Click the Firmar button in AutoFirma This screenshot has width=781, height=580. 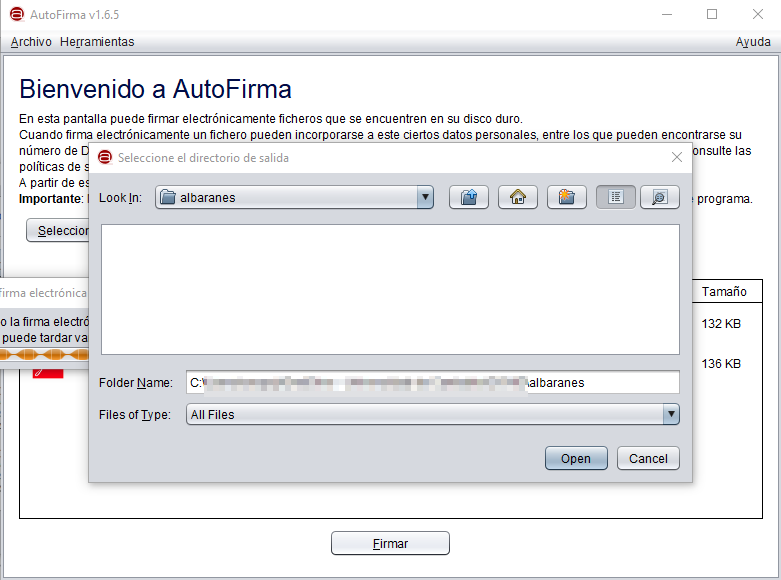pos(390,543)
